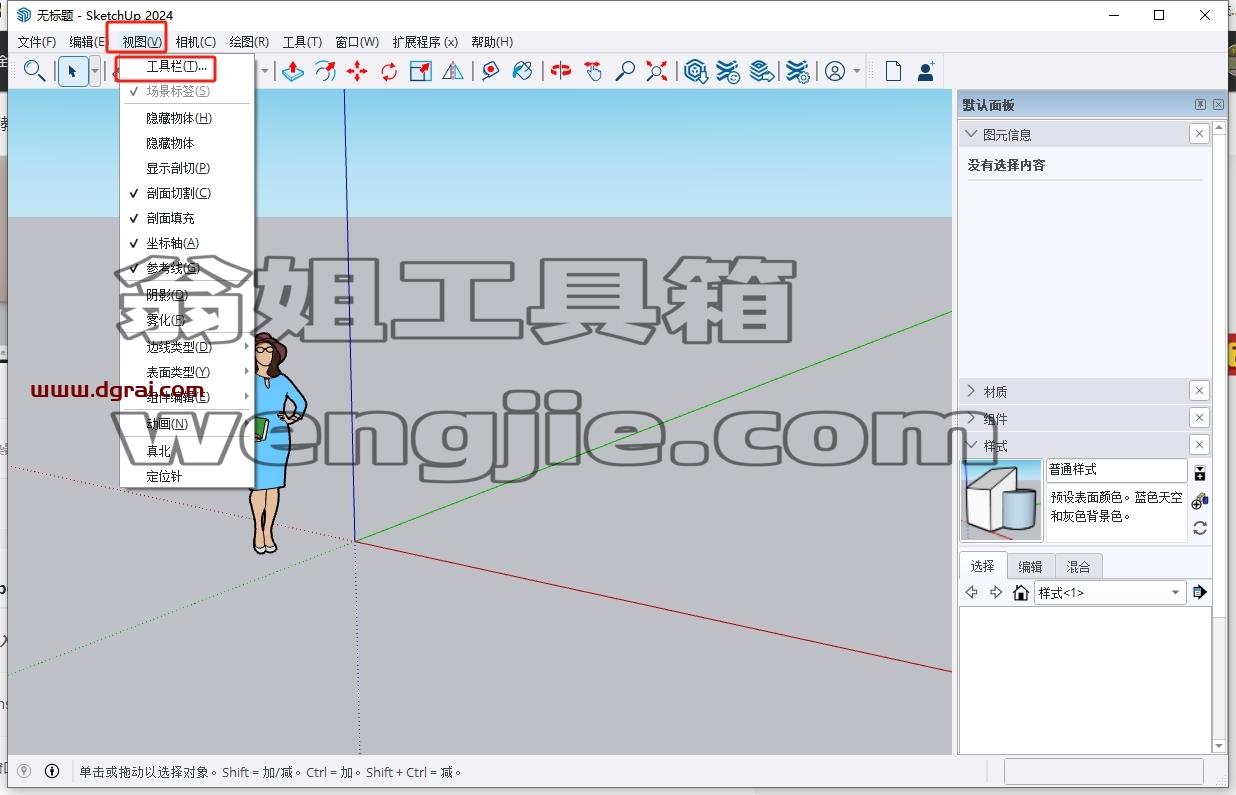
Task: Open 3D Warehouse icon
Action: [696, 71]
